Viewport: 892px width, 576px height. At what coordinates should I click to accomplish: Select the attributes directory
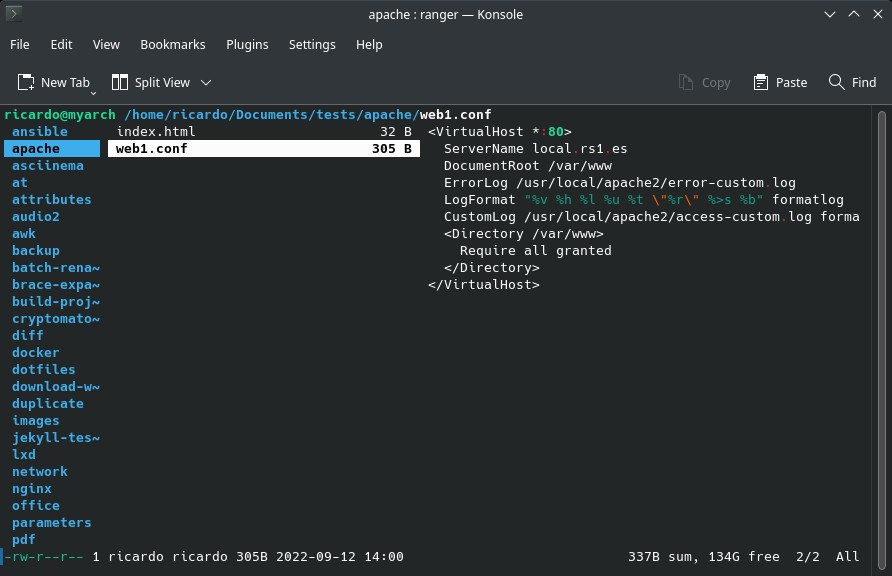pos(52,200)
